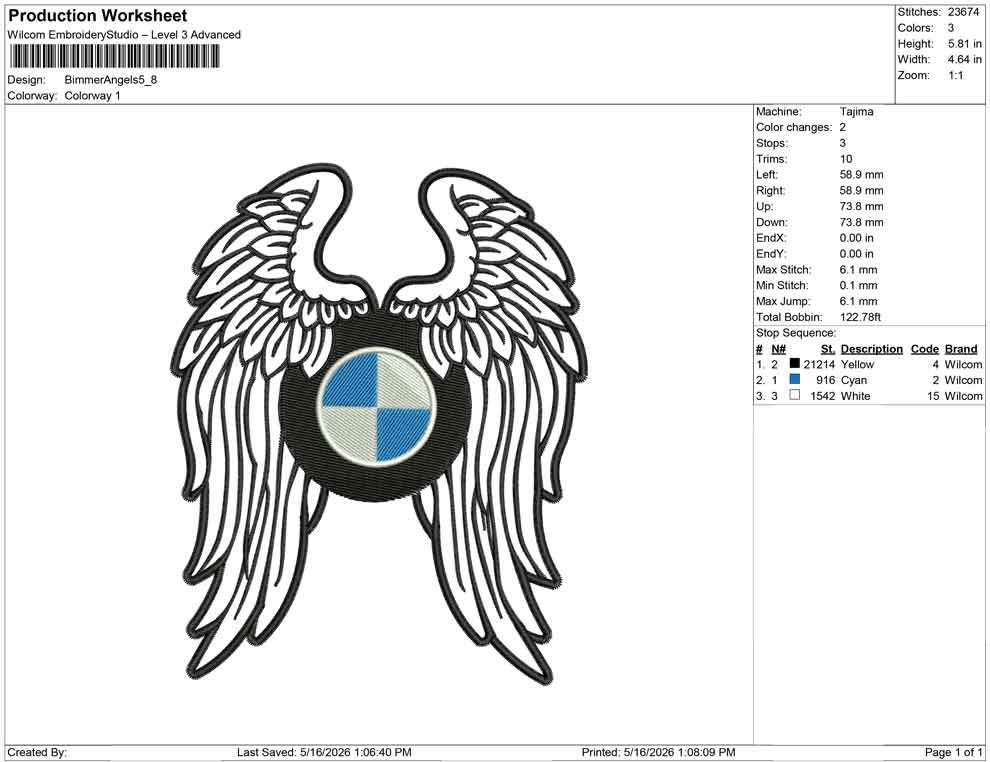Click stitch count '1542' in the White row
This screenshot has height=762, width=990.
coord(823,396)
